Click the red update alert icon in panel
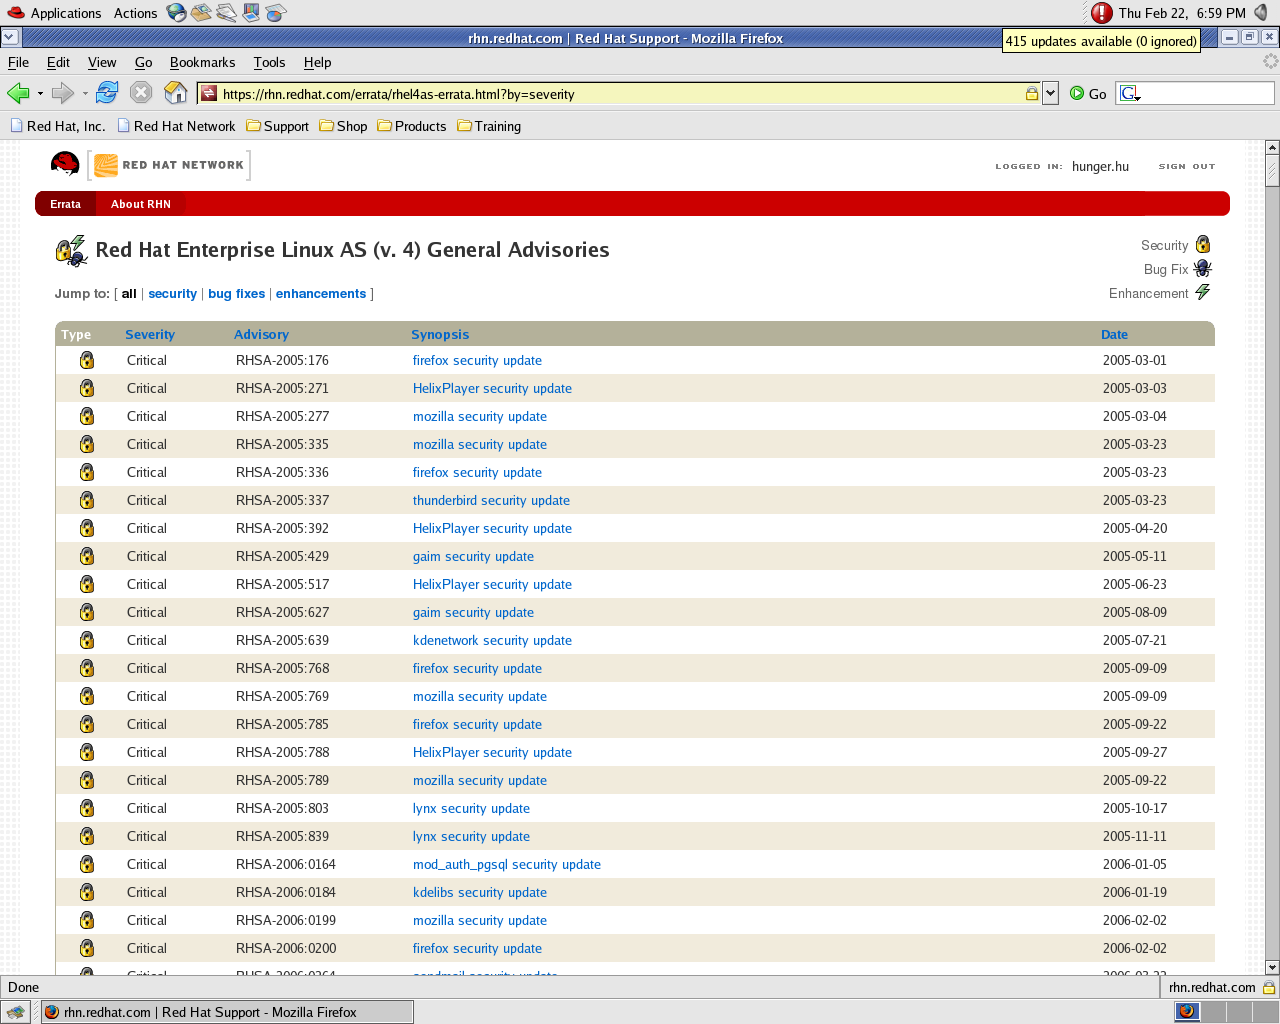 point(1102,13)
